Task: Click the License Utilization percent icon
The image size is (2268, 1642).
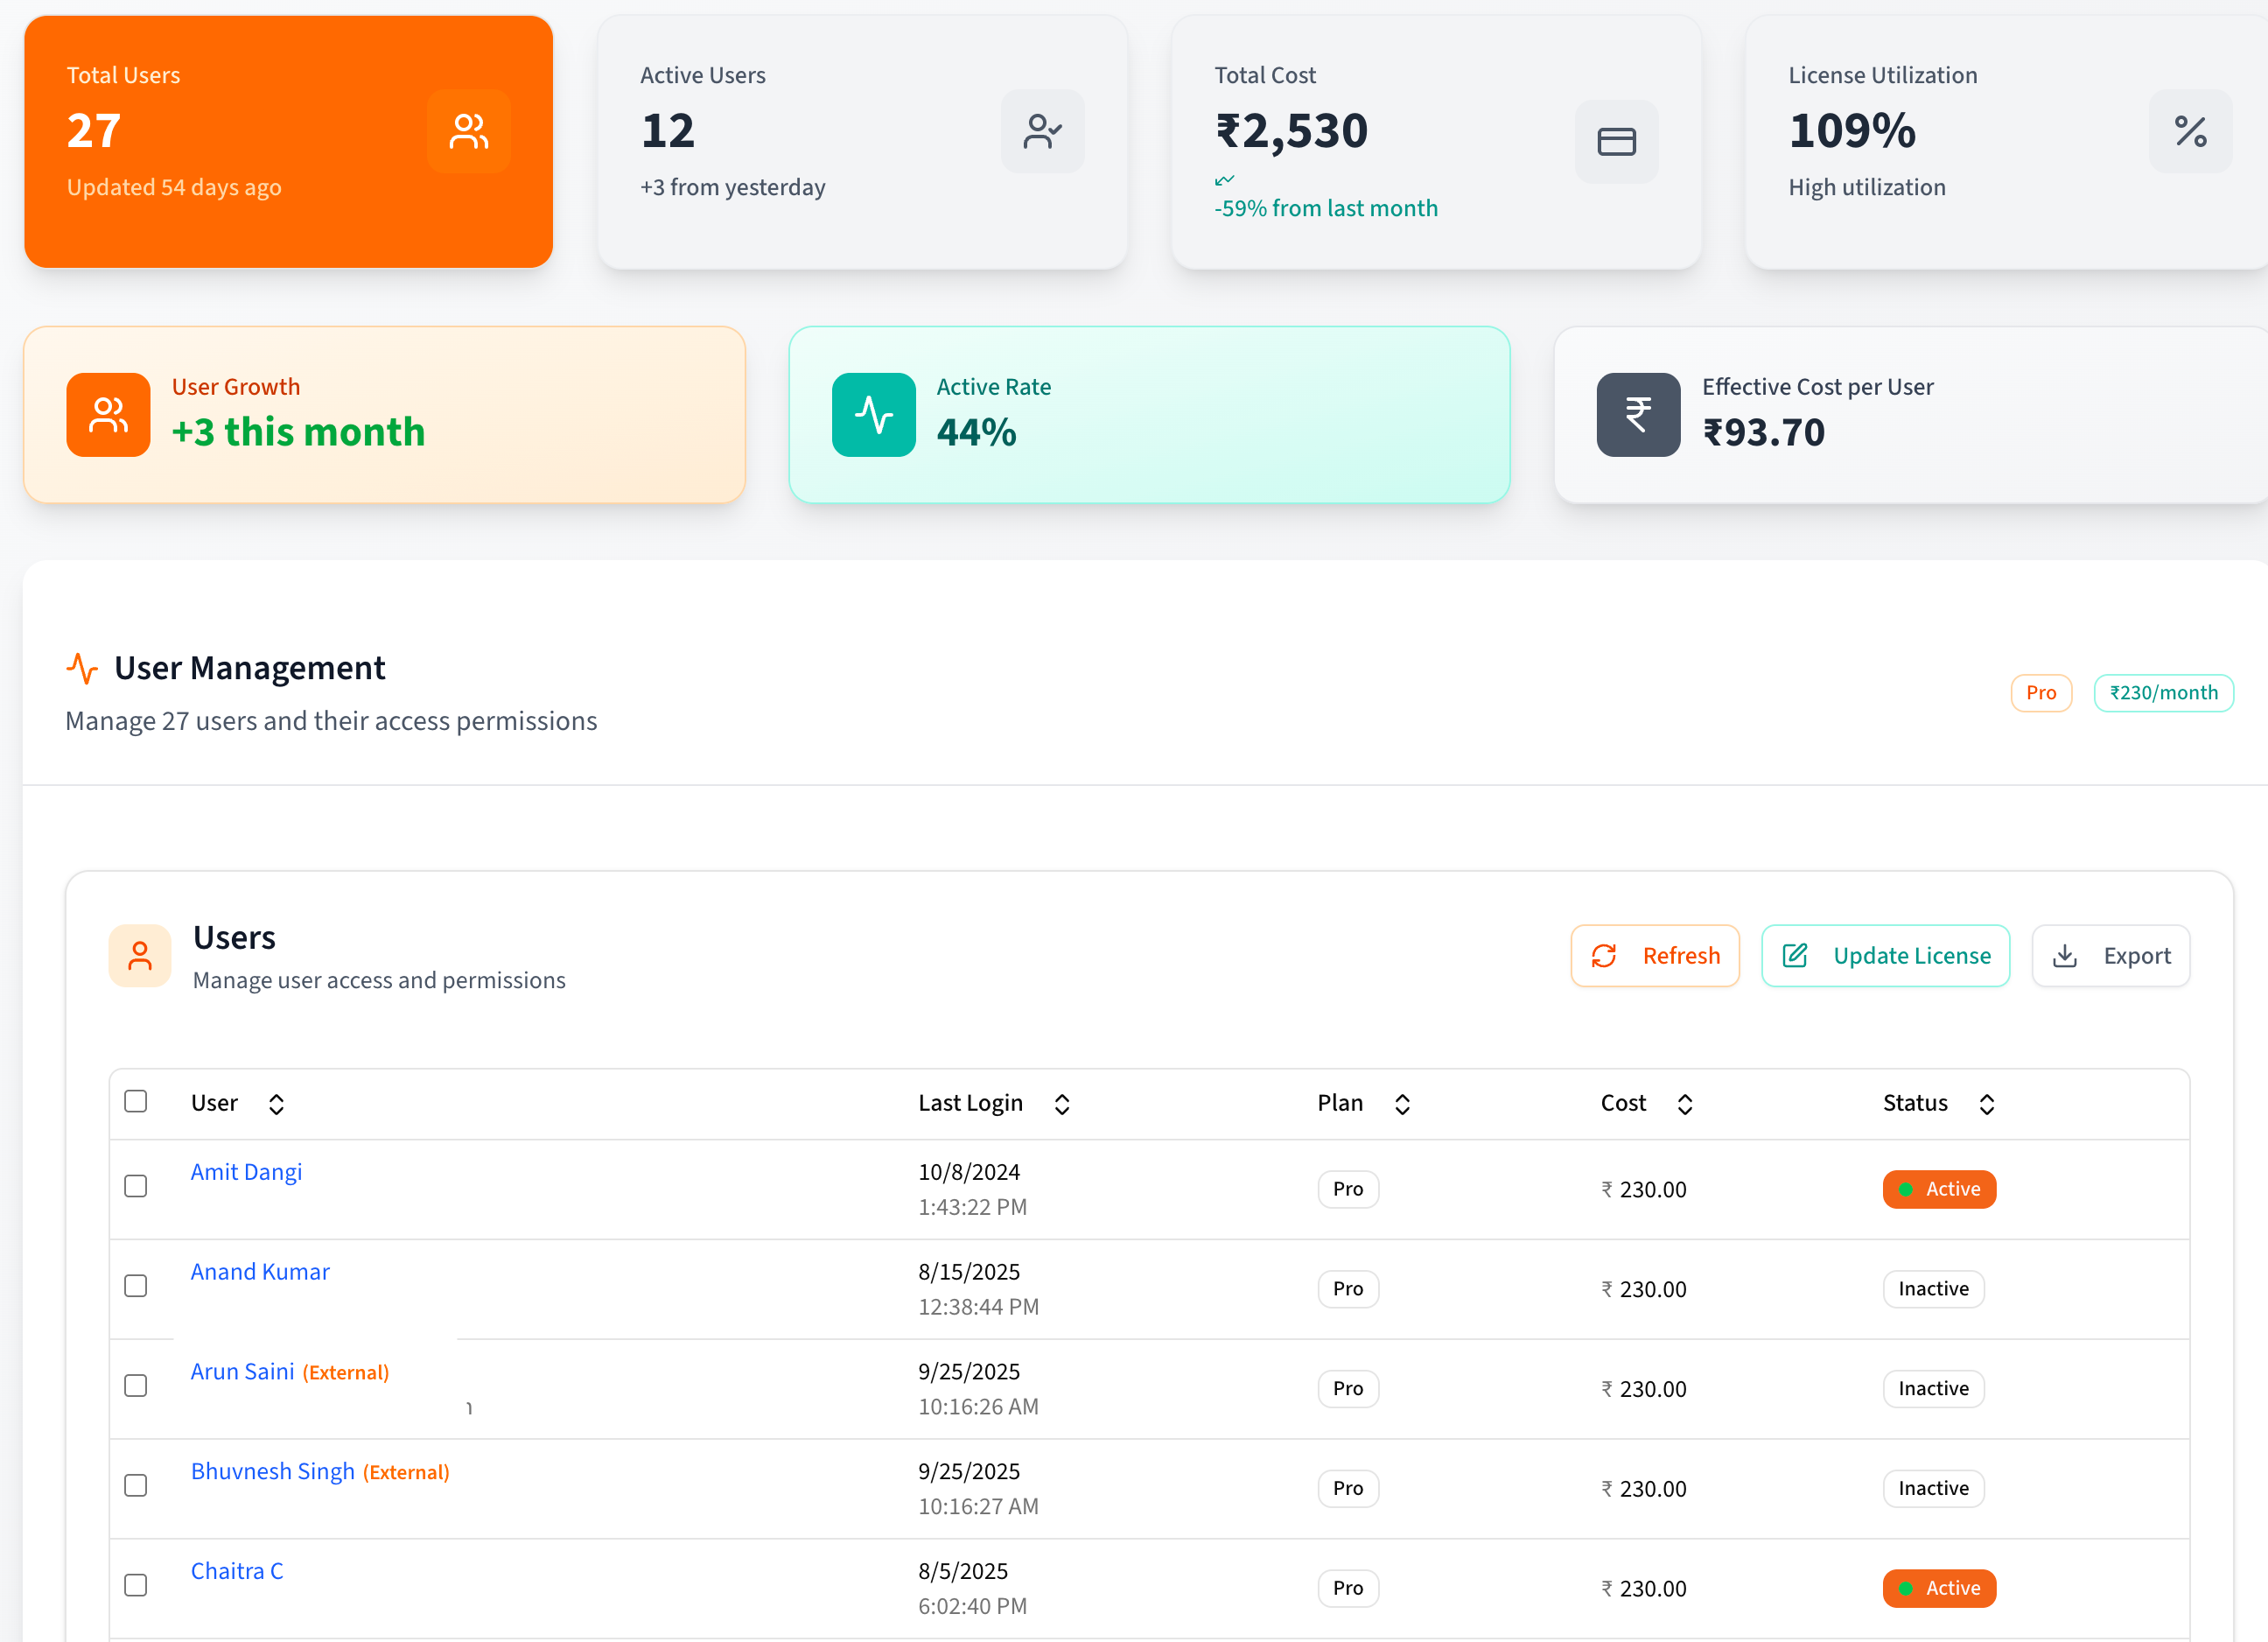Action: [2190, 131]
